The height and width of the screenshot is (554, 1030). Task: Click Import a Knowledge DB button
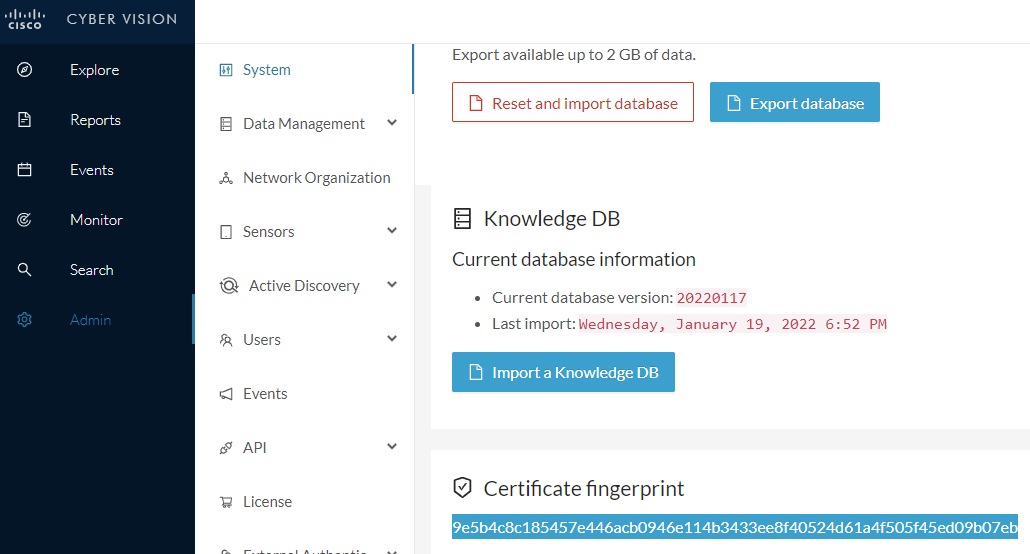pyautogui.click(x=563, y=372)
